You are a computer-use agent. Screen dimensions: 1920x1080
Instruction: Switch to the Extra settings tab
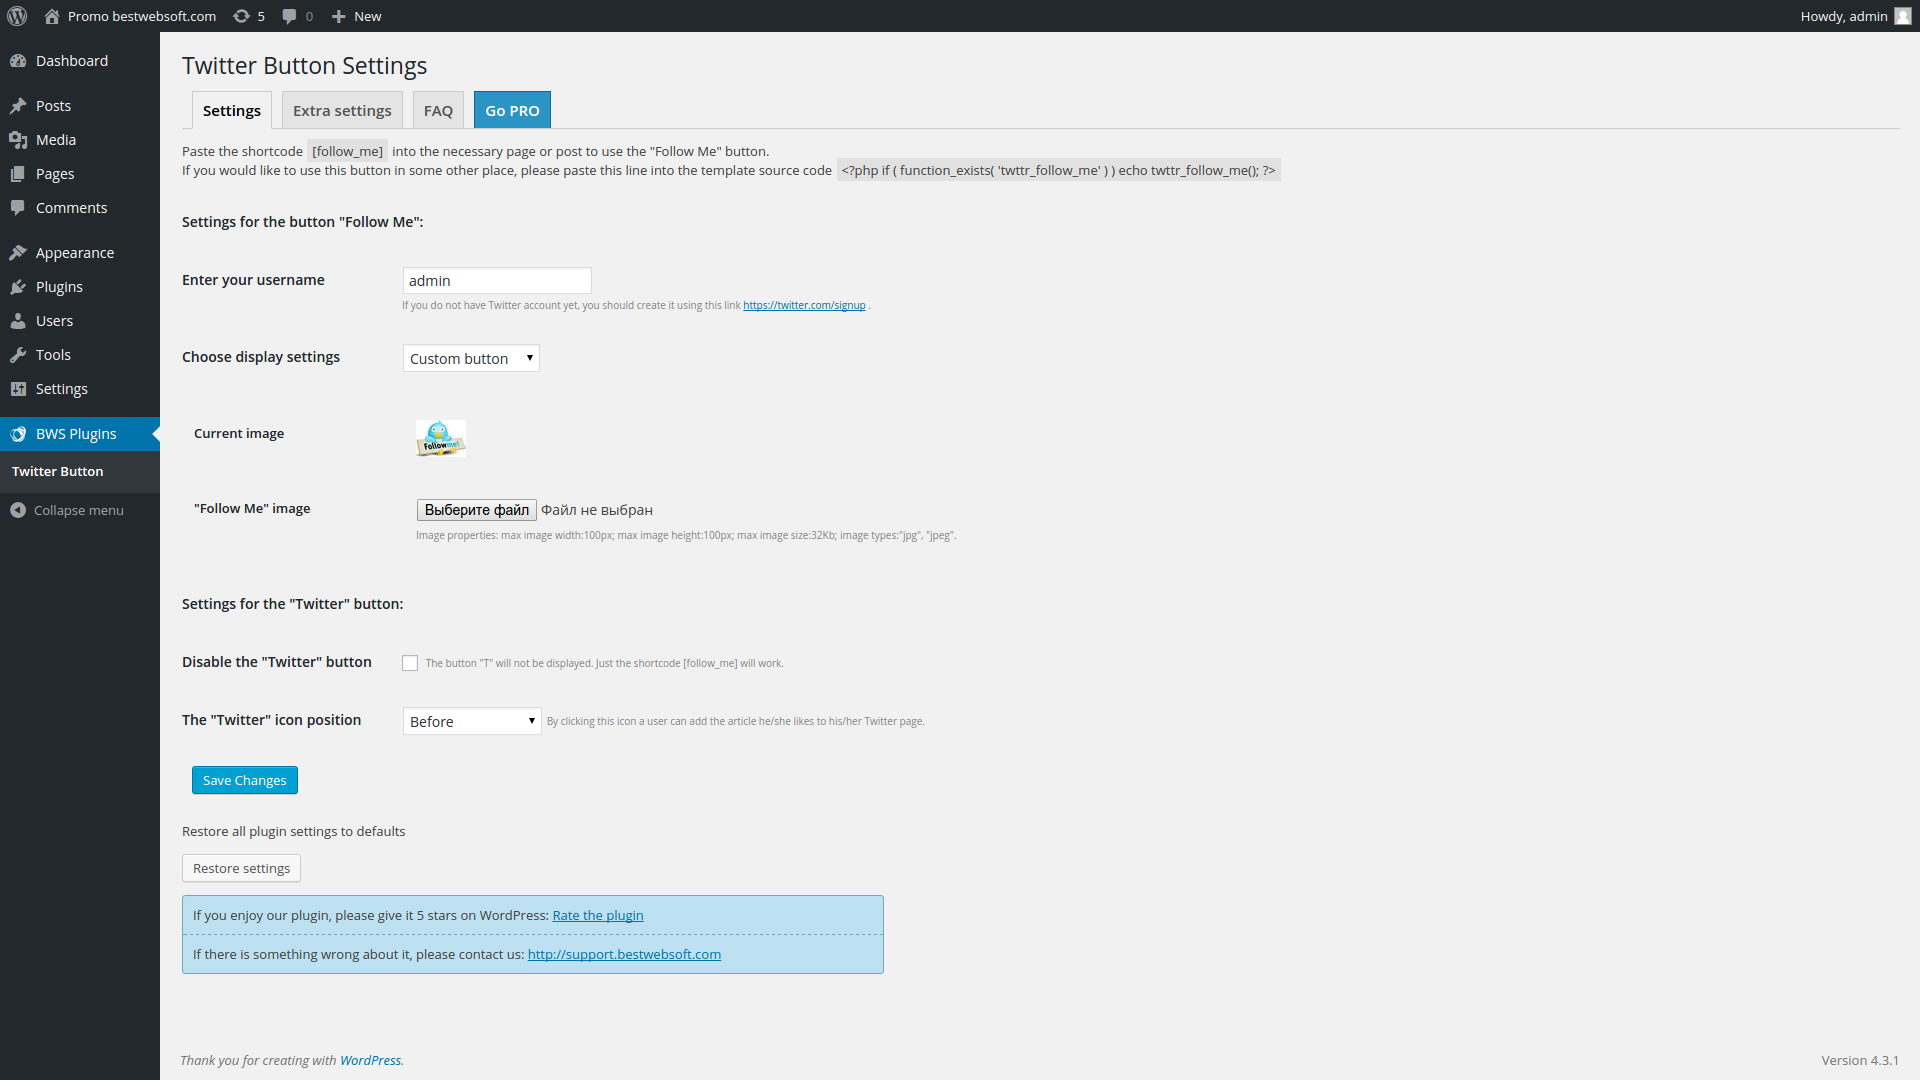[342, 110]
